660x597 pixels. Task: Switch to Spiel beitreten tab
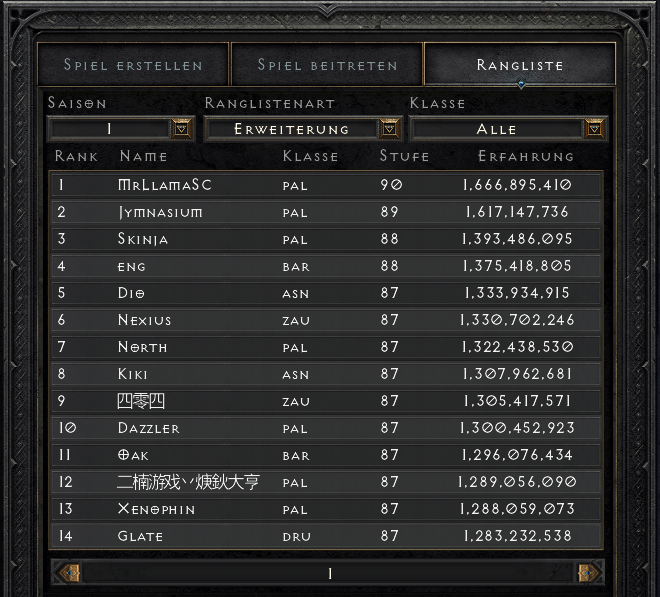(327, 65)
